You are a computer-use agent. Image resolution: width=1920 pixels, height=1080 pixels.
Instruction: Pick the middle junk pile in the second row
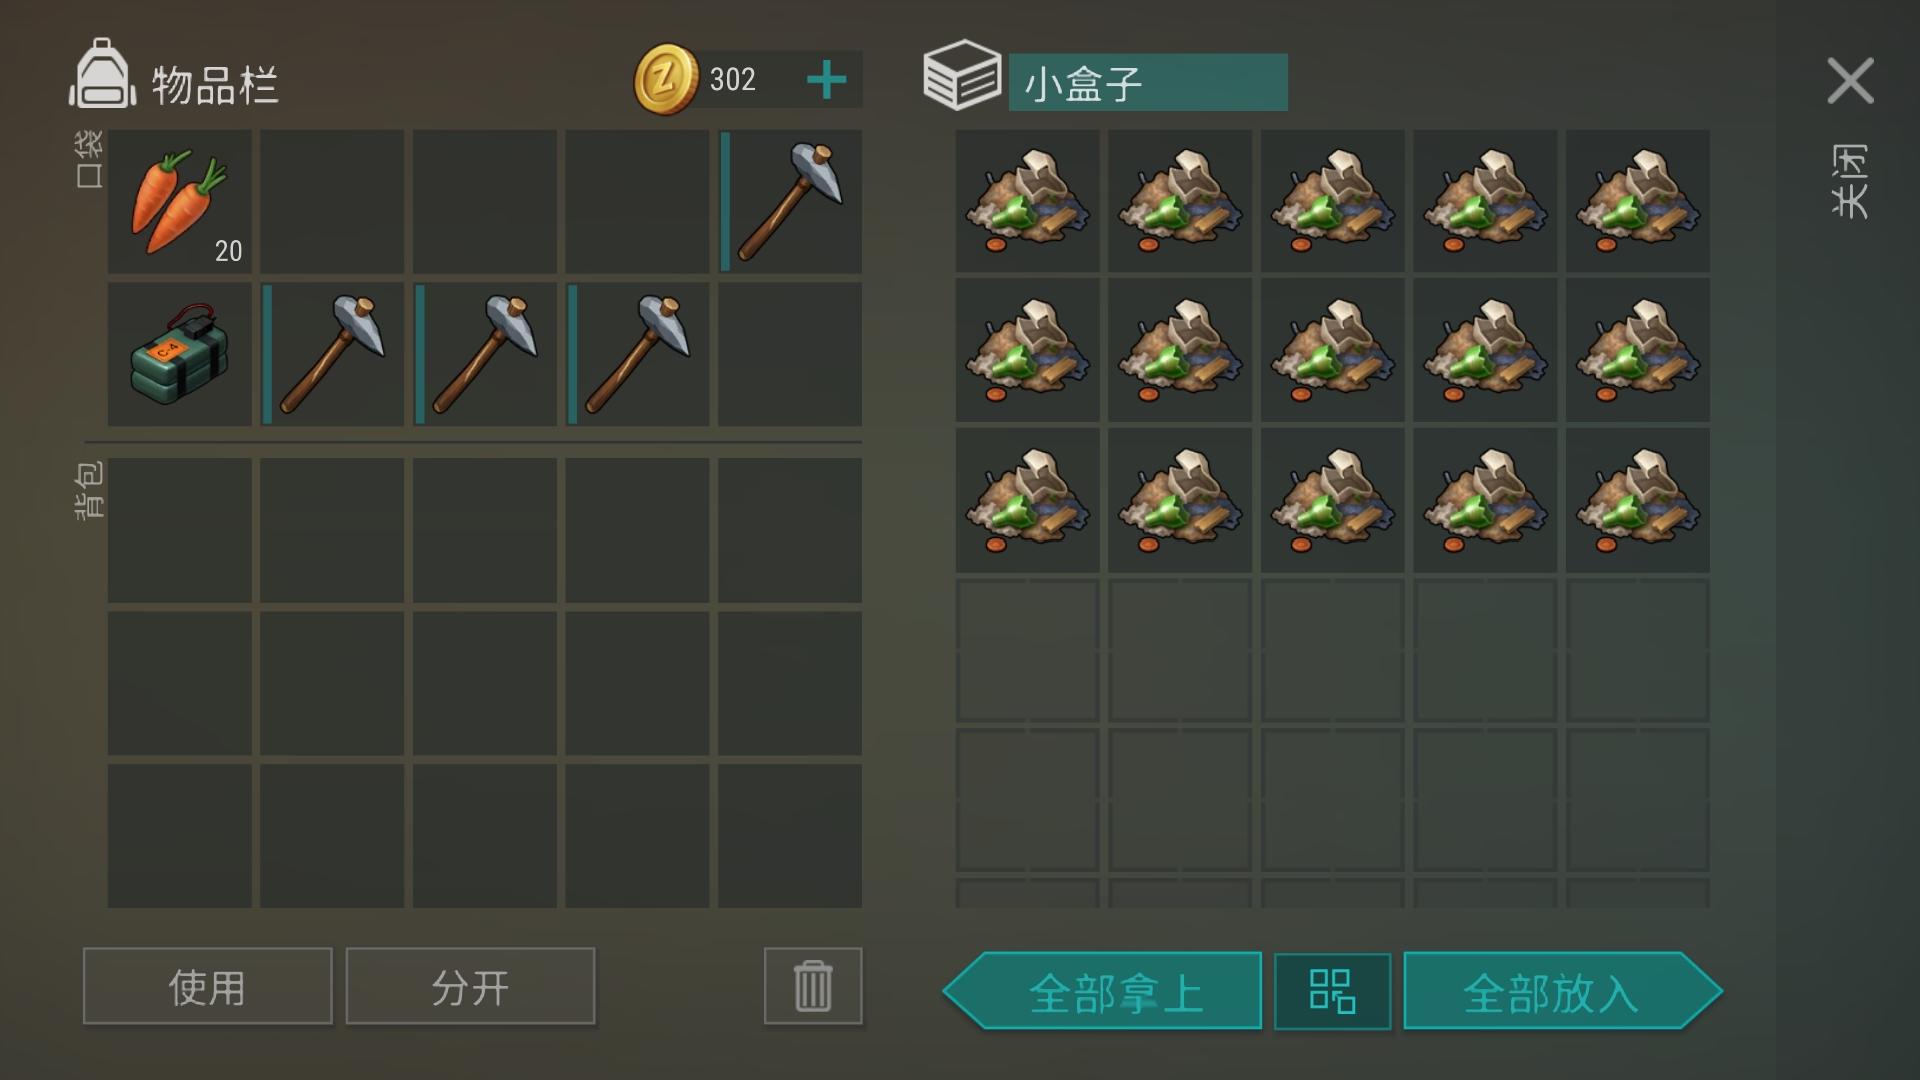point(1332,351)
